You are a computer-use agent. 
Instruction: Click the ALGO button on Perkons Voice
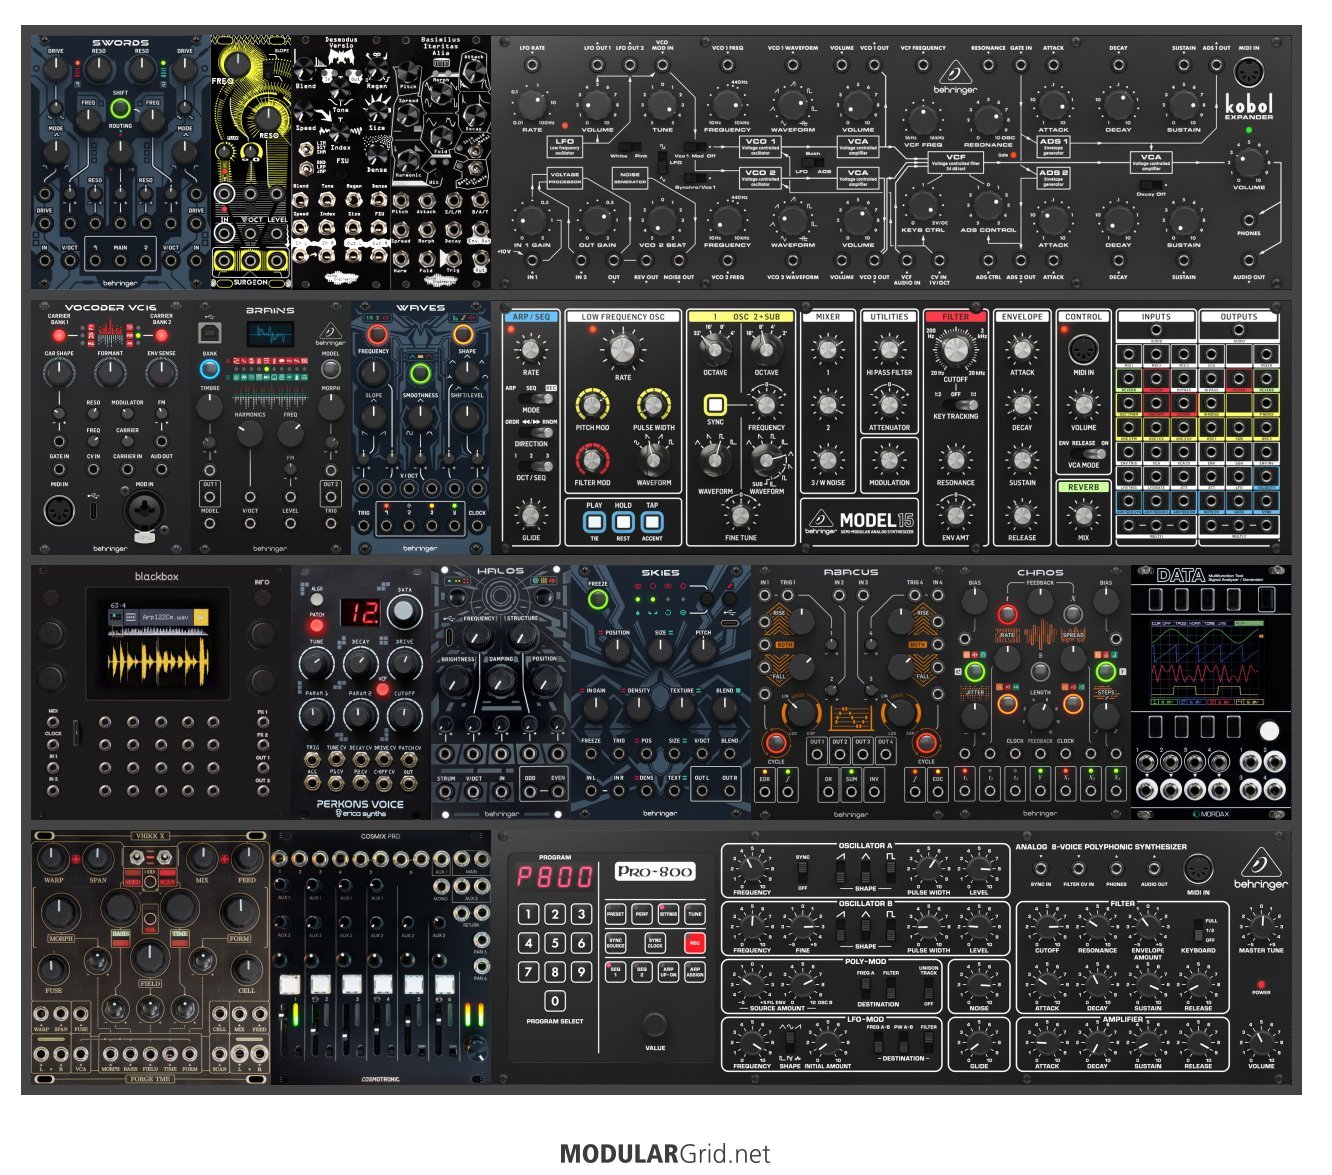click(317, 599)
